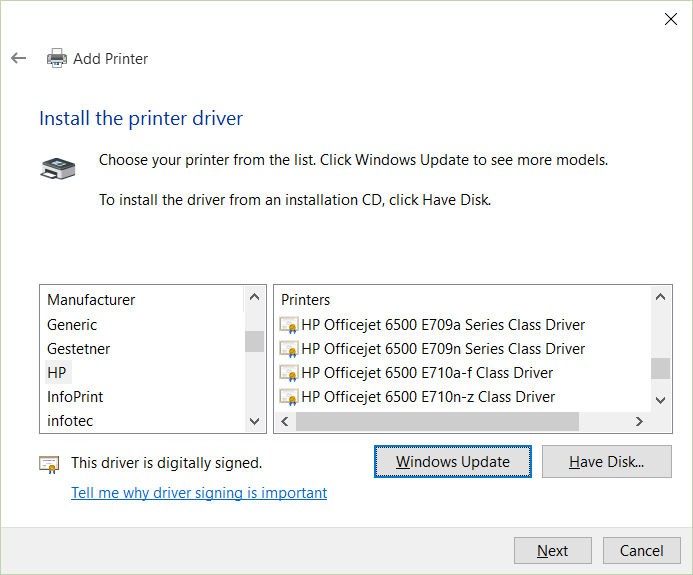Click the Manufacturer list scrollbar thumb

pyautogui.click(x=254, y=341)
